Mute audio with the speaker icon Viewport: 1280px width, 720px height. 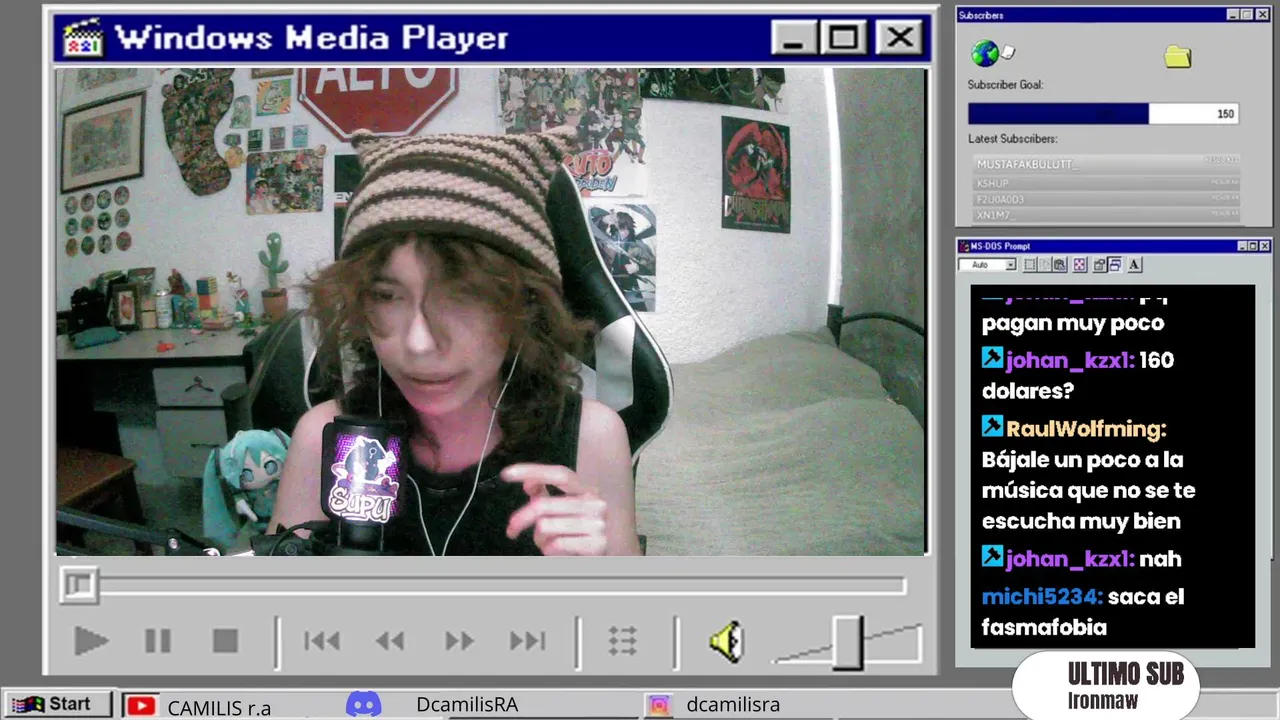(x=727, y=641)
